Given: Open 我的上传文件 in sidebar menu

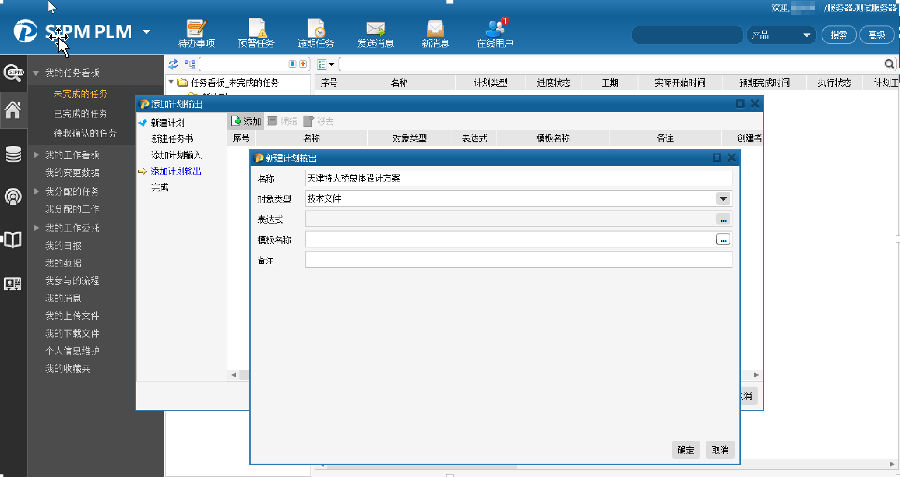Looking at the screenshot, I should point(72,316).
